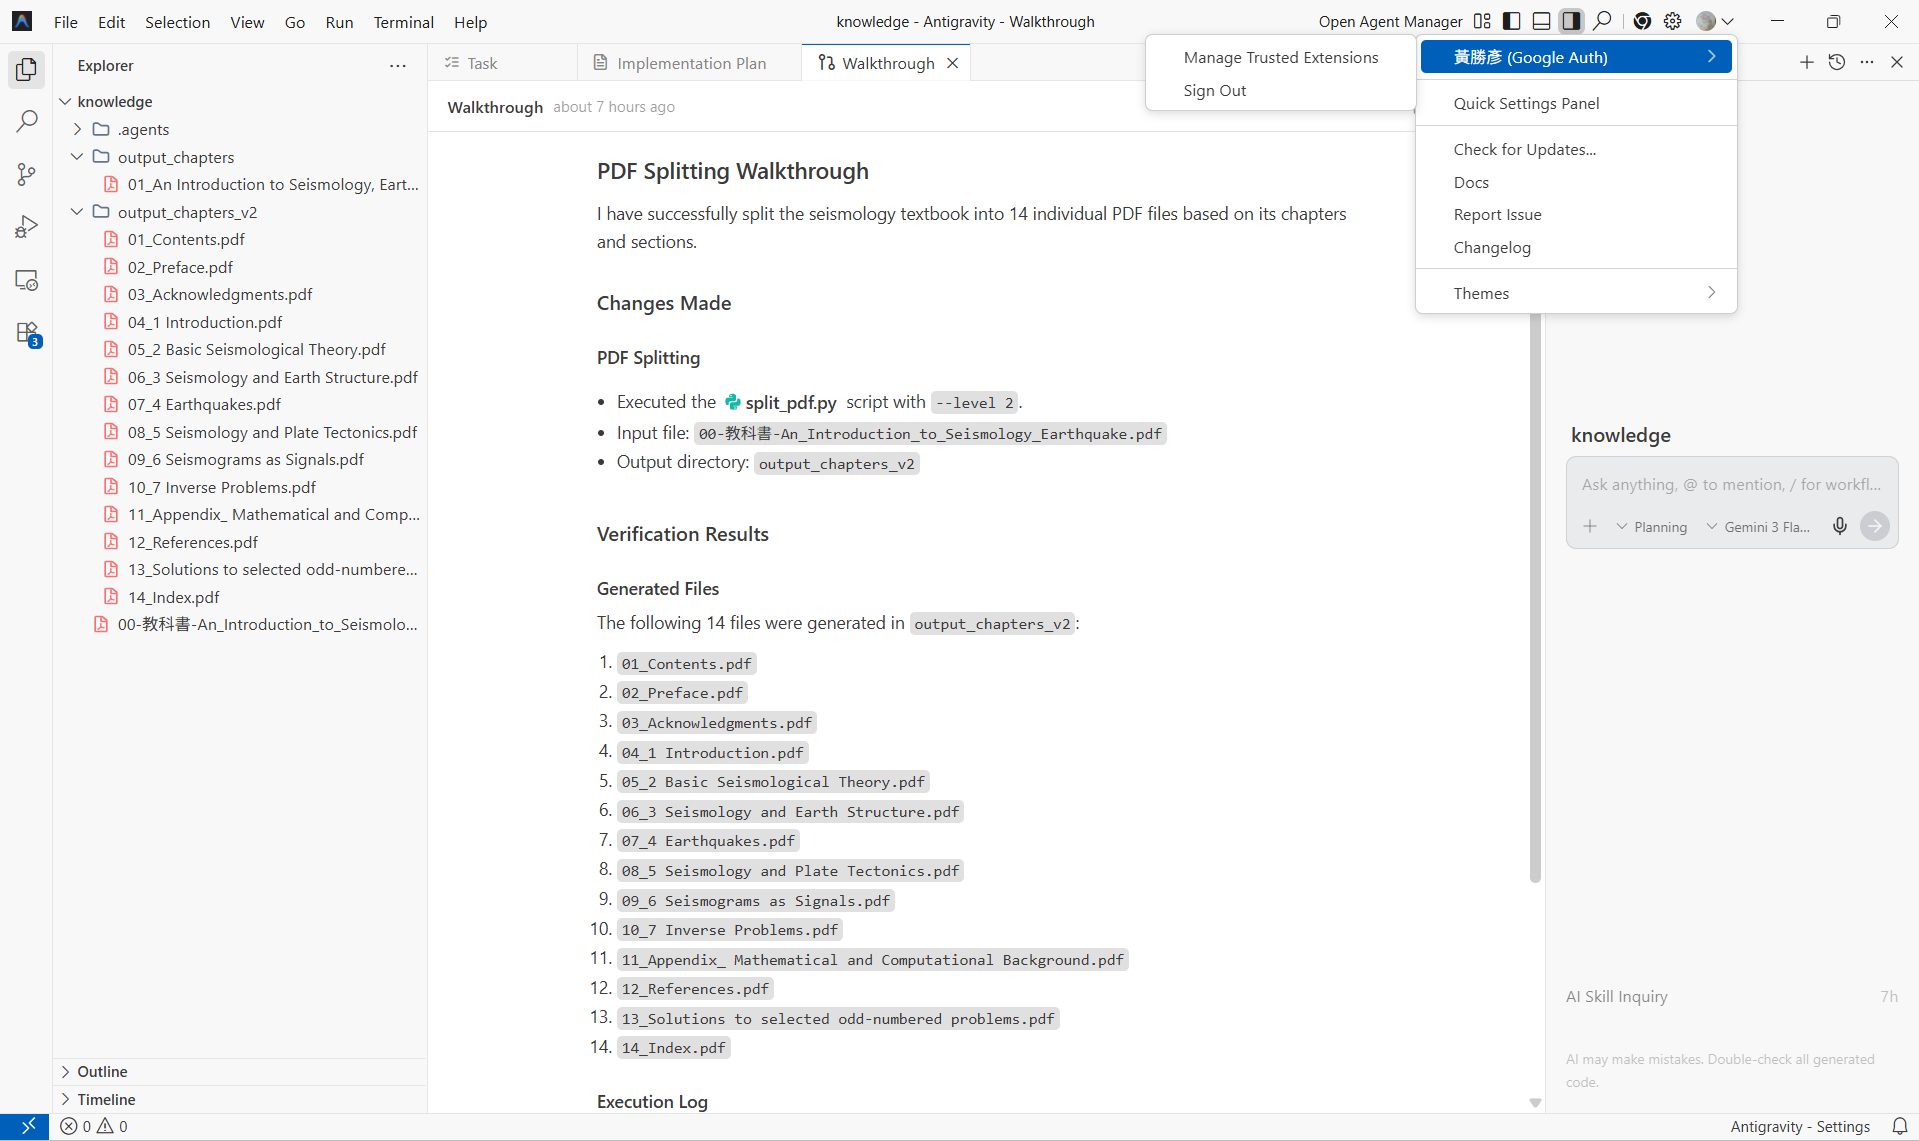Choose Sign Out from submenu
Image resolution: width=1919 pixels, height=1141 pixels.
click(x=1280, y=90)
